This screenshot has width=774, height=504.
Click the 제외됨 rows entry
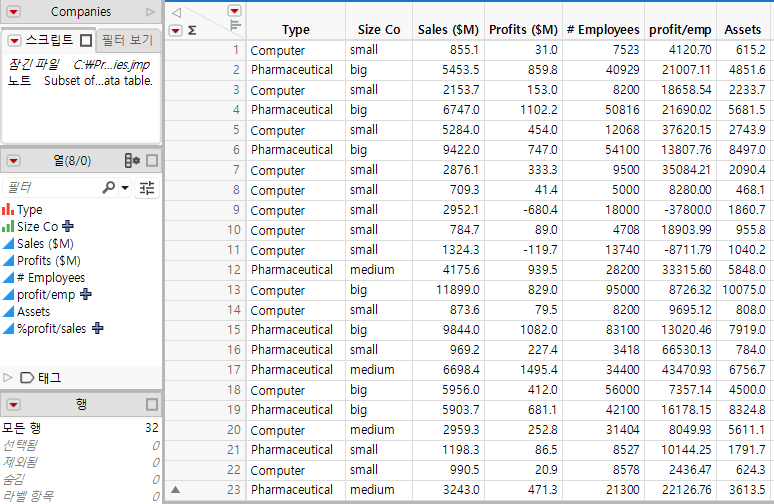(80, 462)
